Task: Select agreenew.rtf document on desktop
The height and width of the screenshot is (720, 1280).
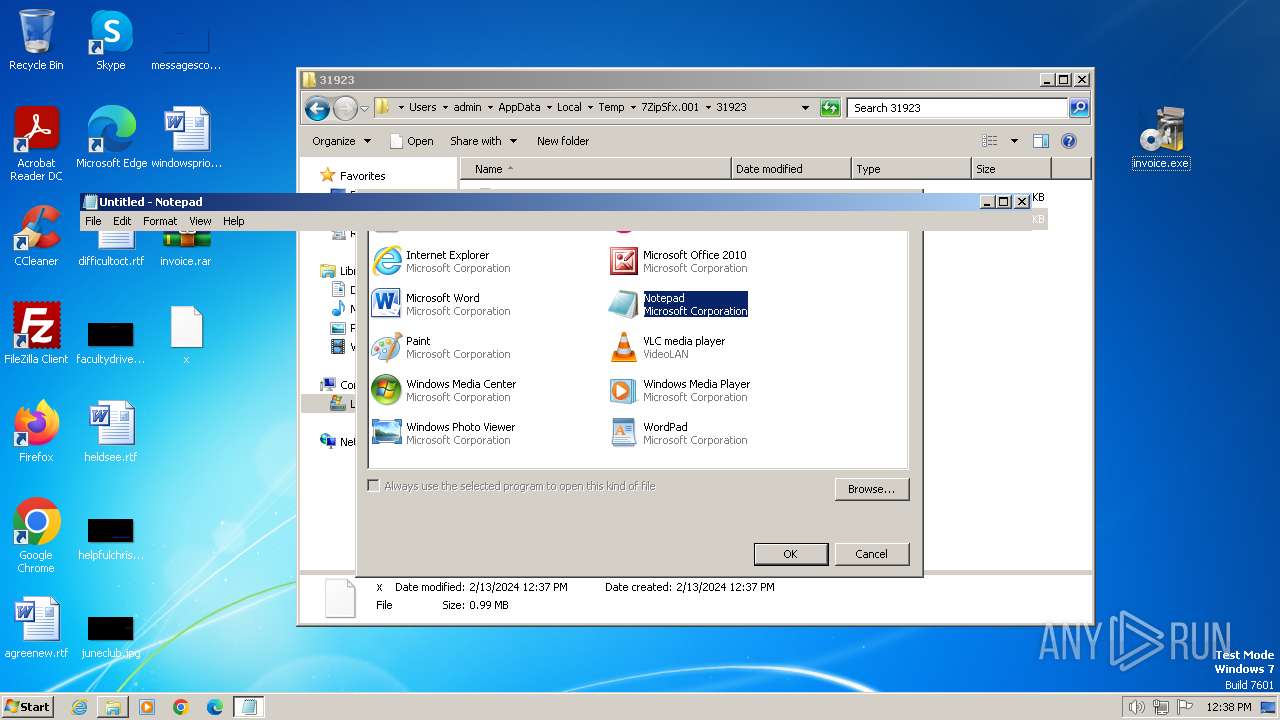Action: 36,628
